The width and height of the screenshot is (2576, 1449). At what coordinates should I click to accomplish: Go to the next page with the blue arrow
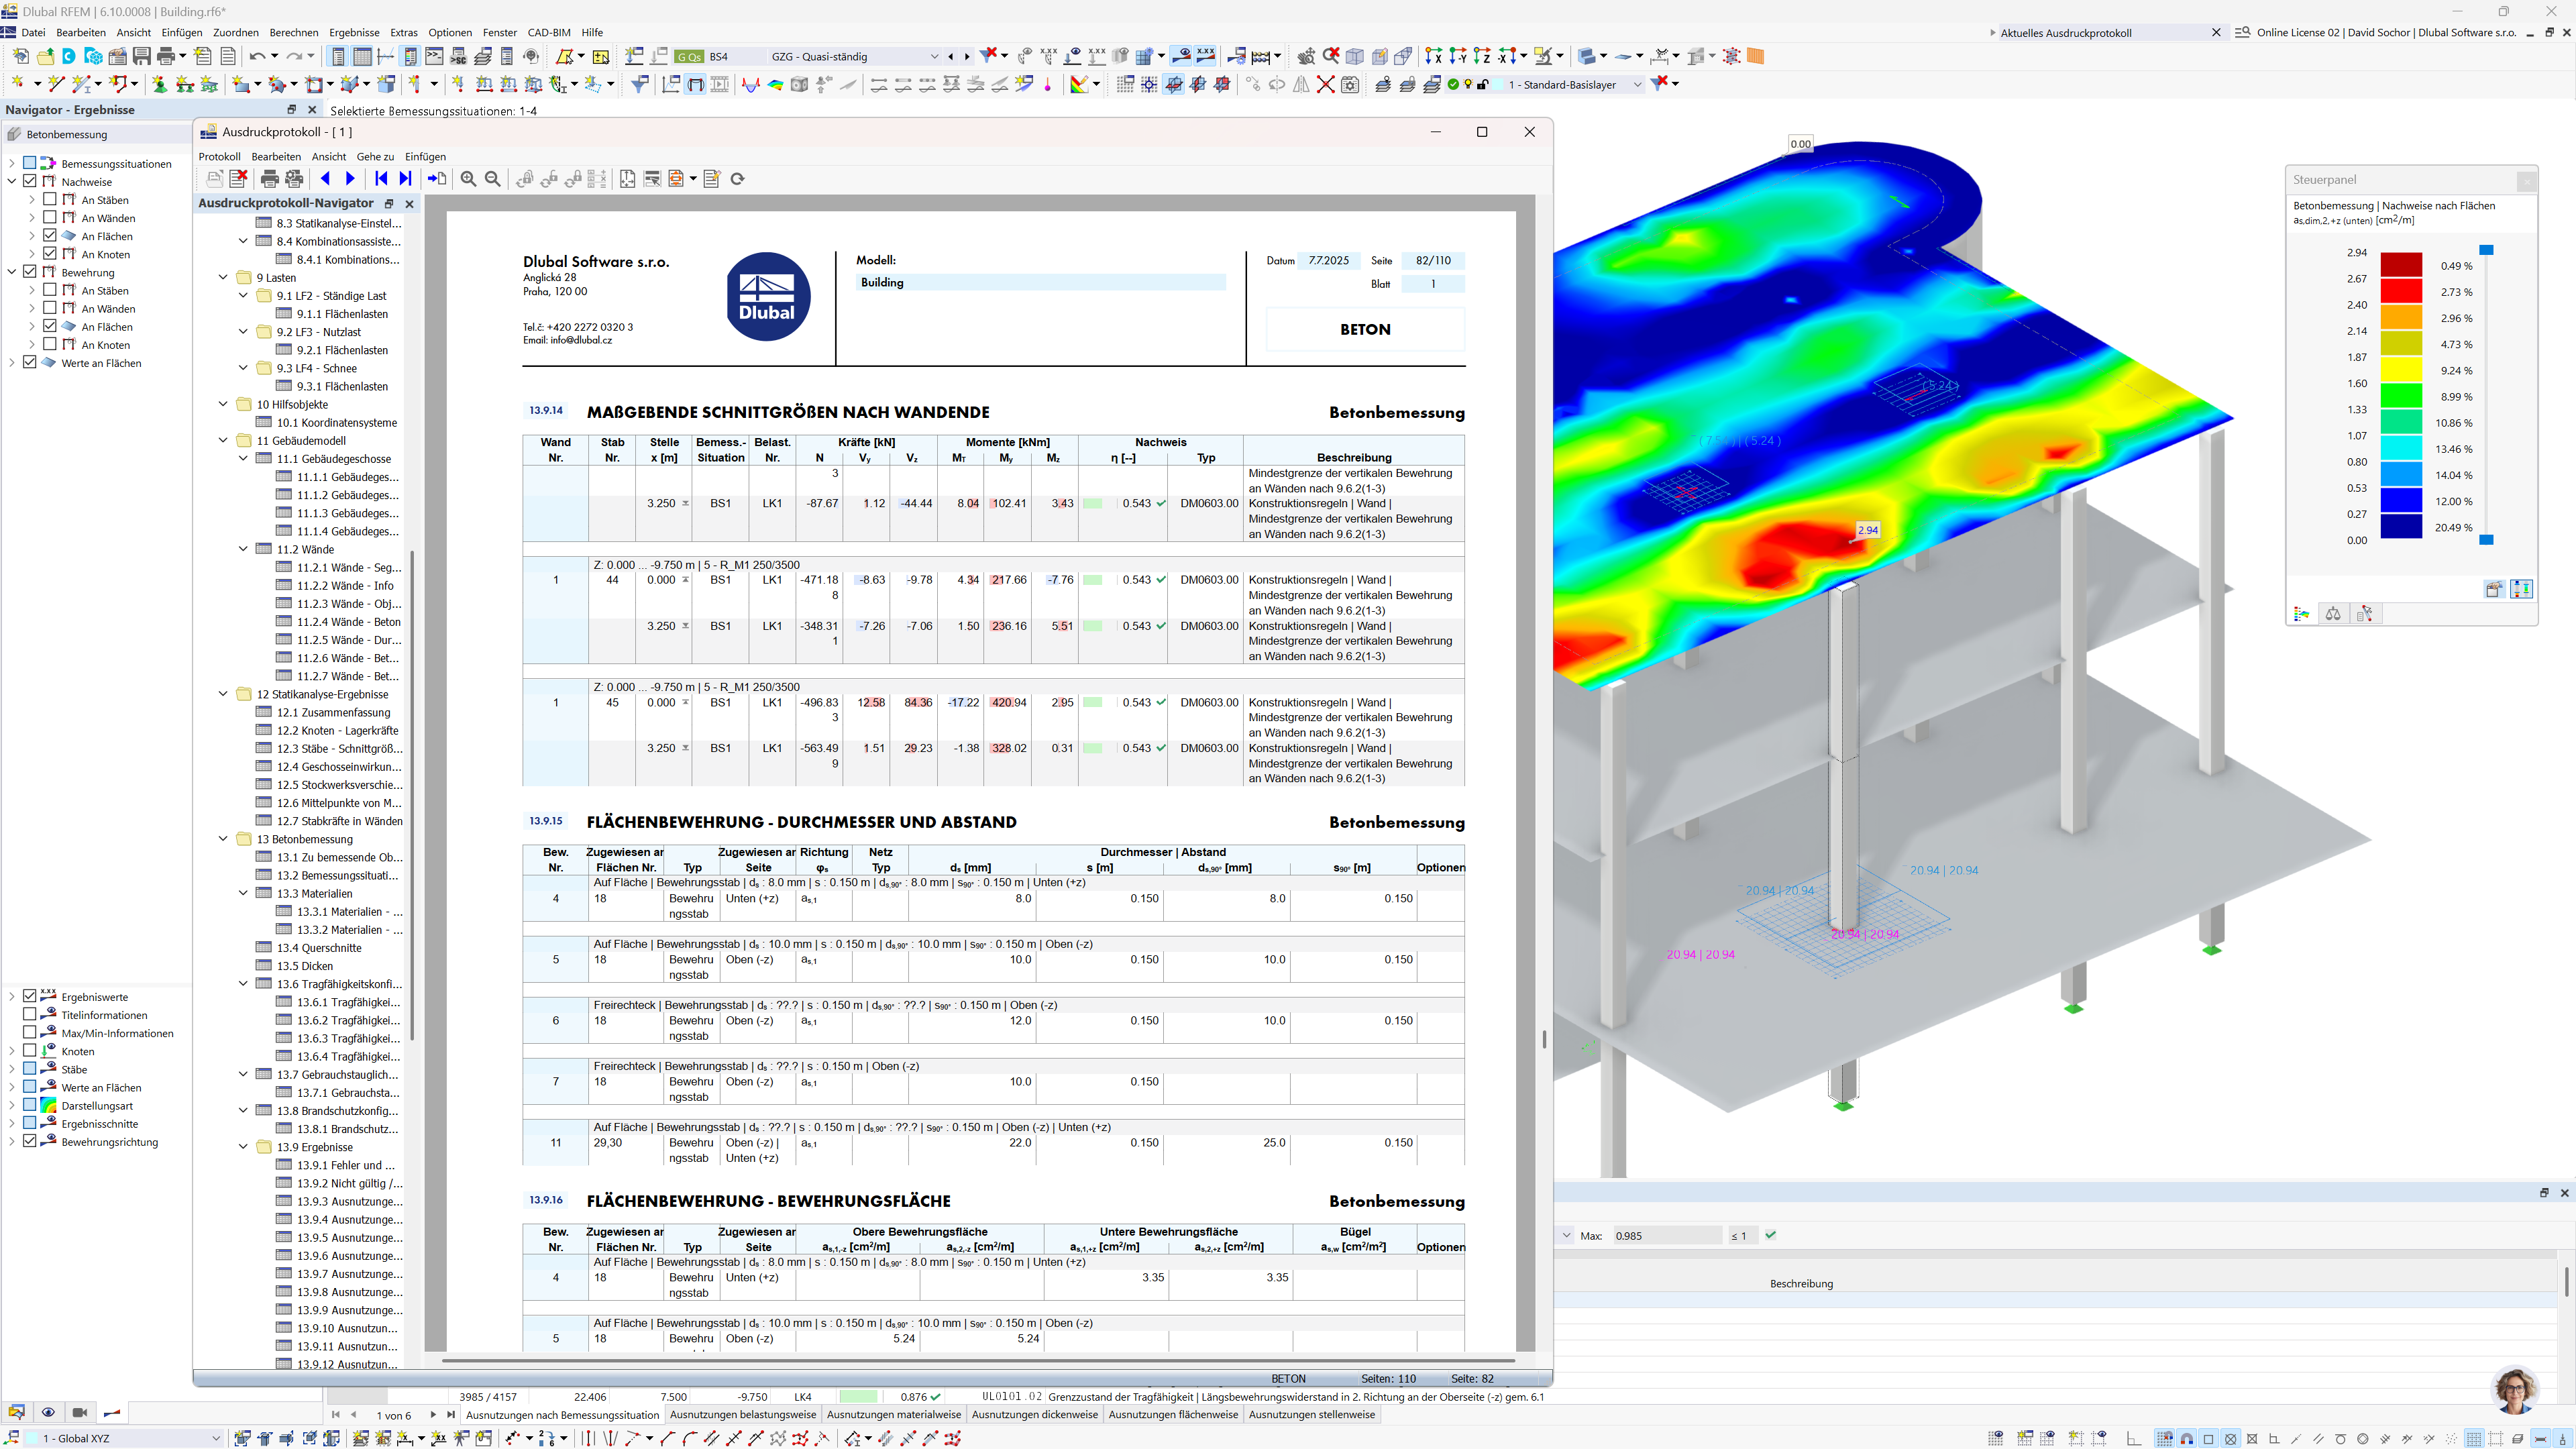[349, 179]
